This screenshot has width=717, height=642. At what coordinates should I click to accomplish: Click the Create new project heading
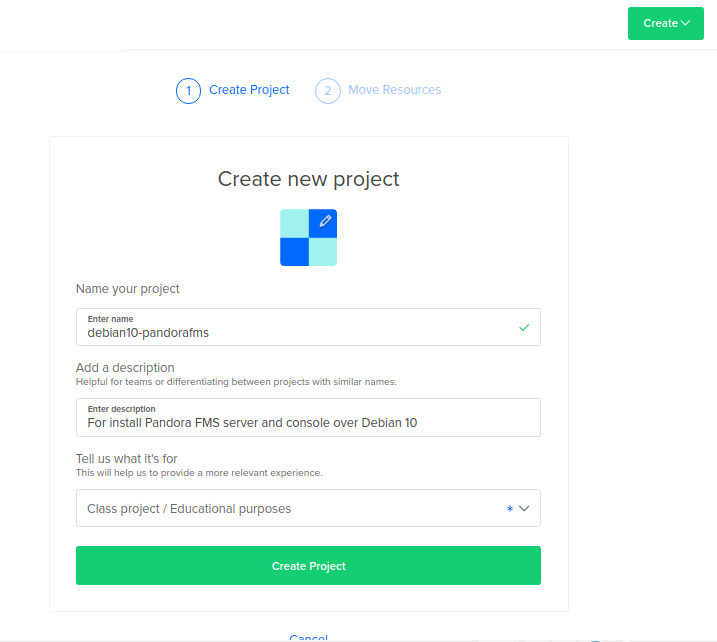(308, 179)
